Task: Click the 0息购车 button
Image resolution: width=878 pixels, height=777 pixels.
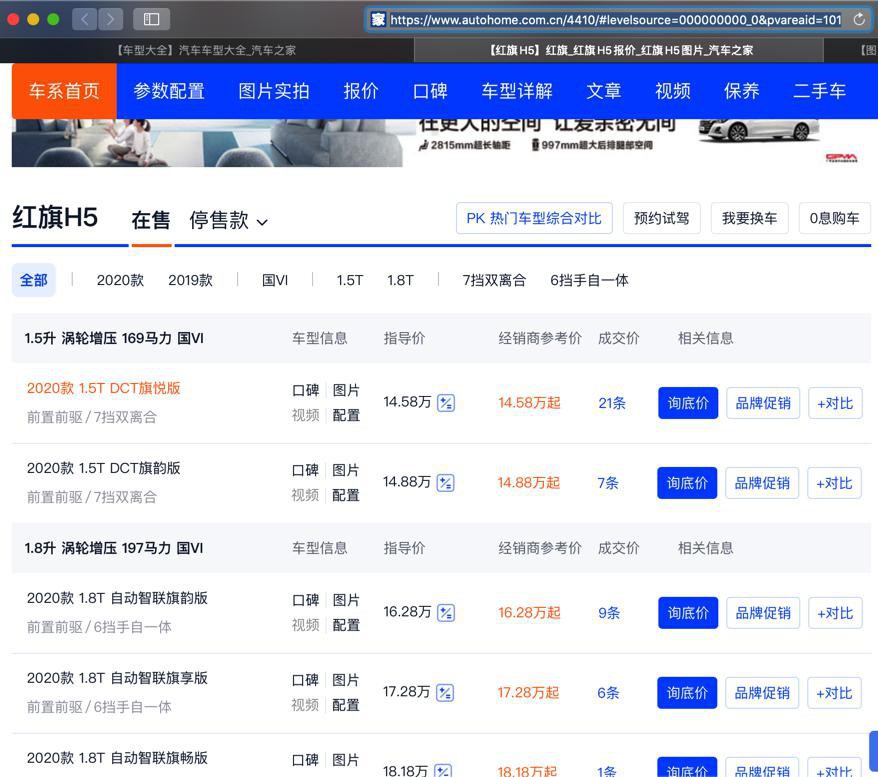Action: tap(834, 218)
